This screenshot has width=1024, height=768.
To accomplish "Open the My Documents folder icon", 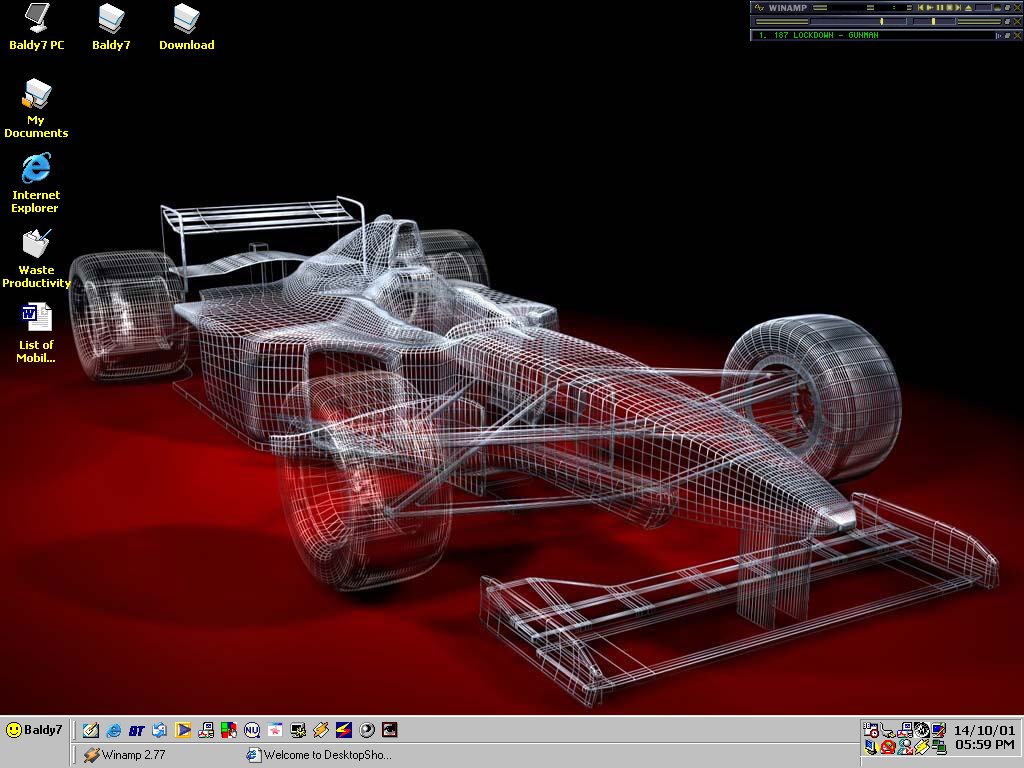I will [36, 95].
